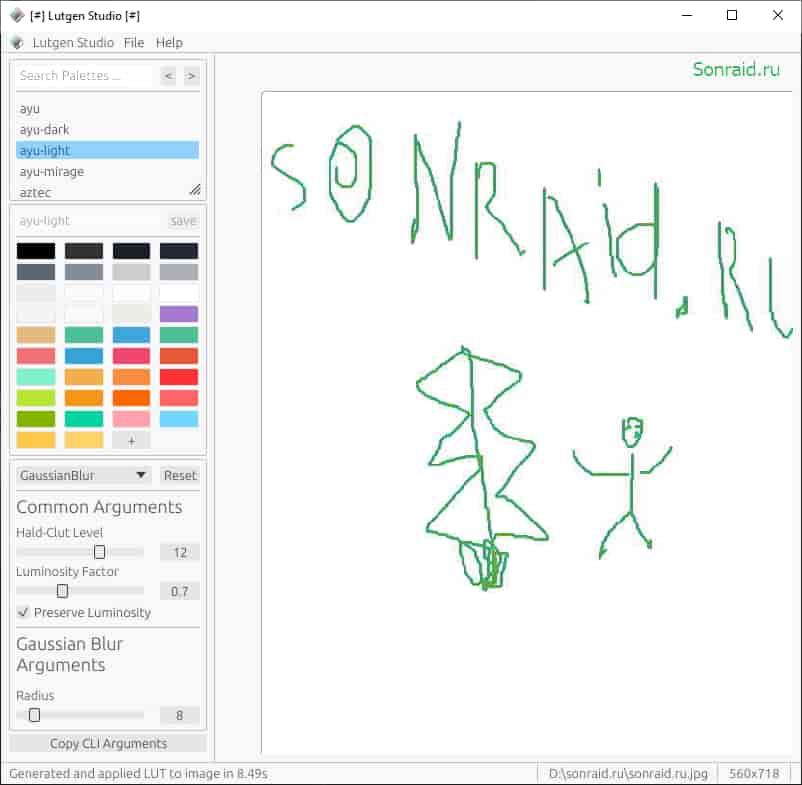The width and height of the screenshot is (802, 785).
Task: Click the next palette arrow button
Action: click(191, 76)
